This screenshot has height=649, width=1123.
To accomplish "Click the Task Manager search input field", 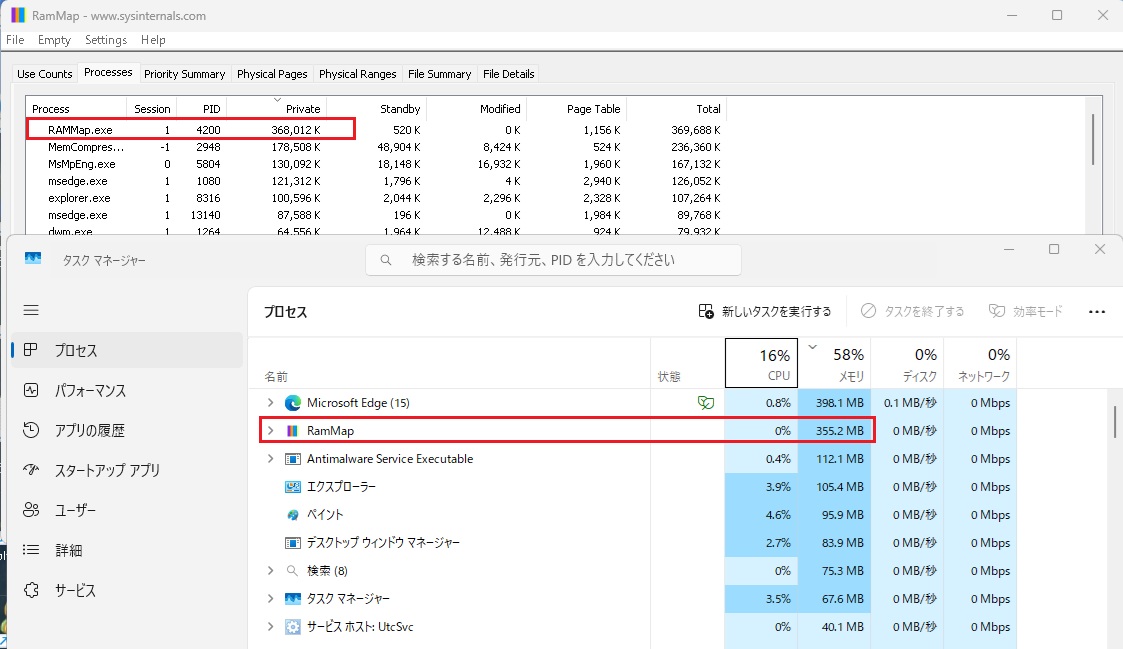I will tap(553, 260).
